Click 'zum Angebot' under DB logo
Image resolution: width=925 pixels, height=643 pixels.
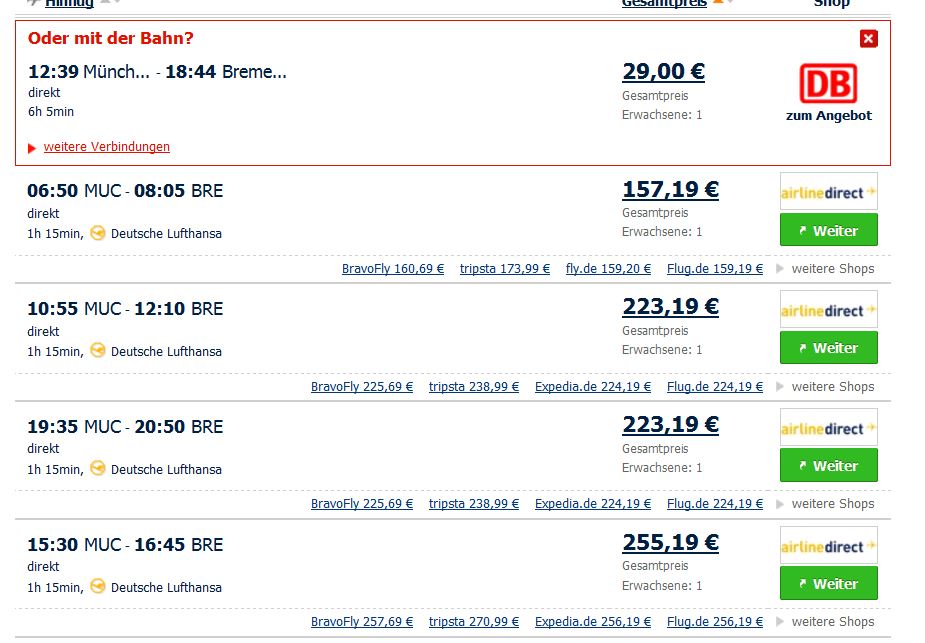tap(828, 116)
